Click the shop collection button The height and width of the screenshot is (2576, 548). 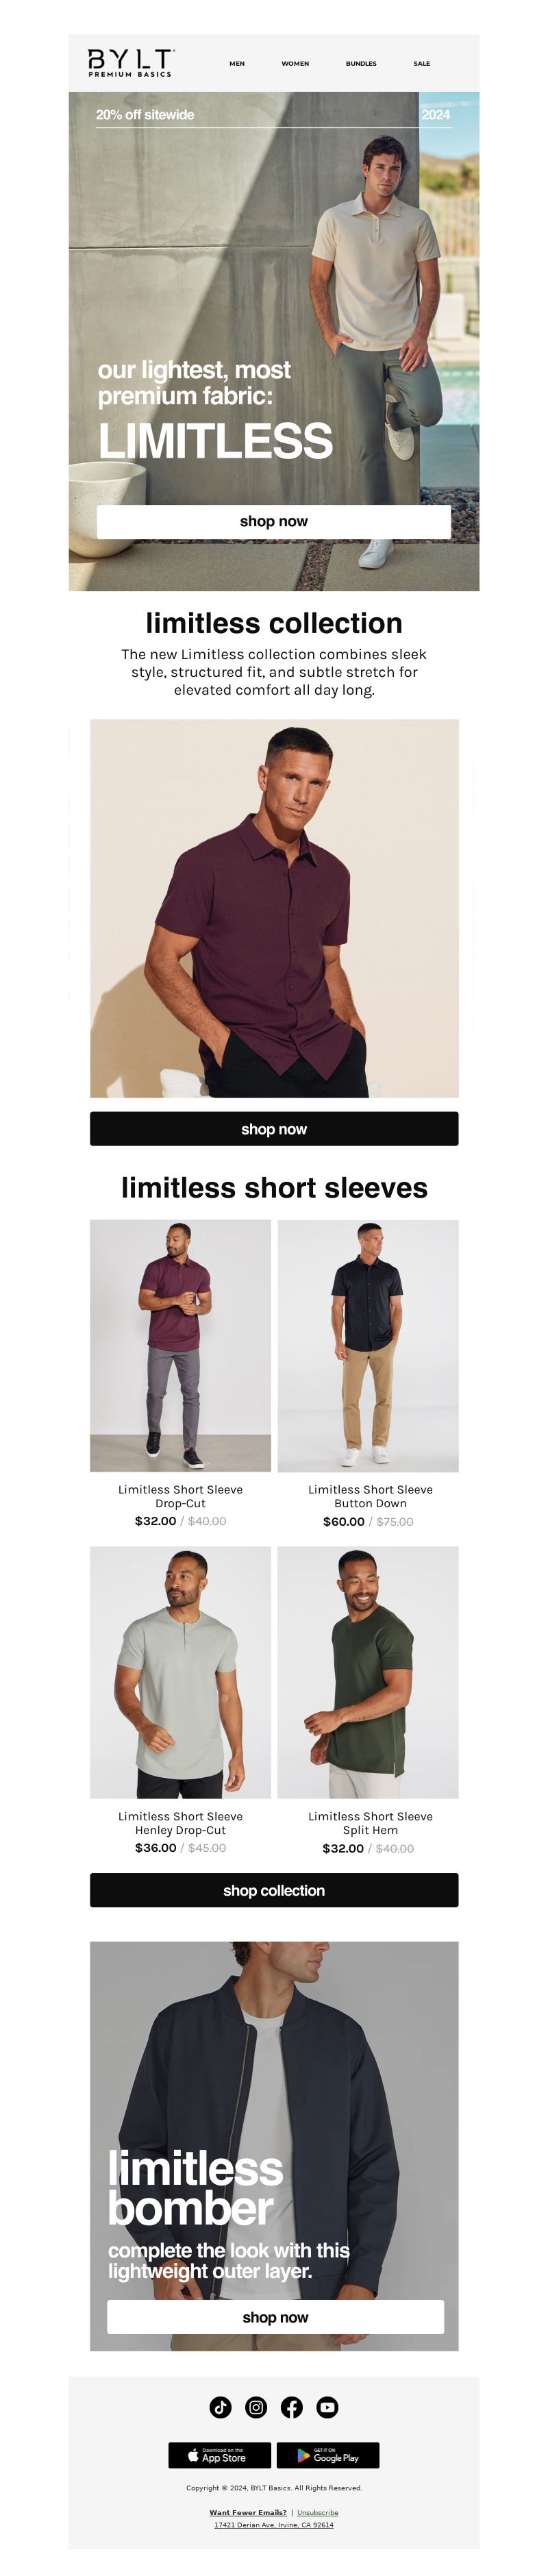tap(274, 1890)
